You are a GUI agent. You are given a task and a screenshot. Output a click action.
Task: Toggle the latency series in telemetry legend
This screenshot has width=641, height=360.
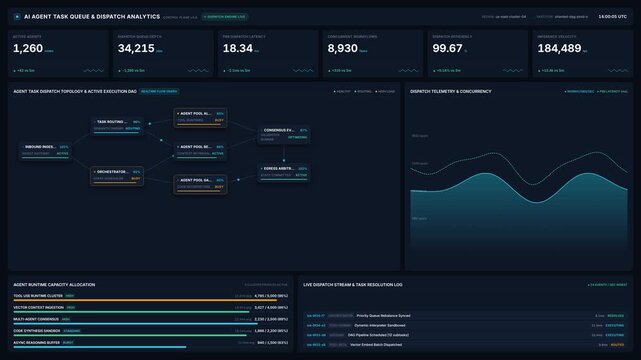tap(612, 92)
